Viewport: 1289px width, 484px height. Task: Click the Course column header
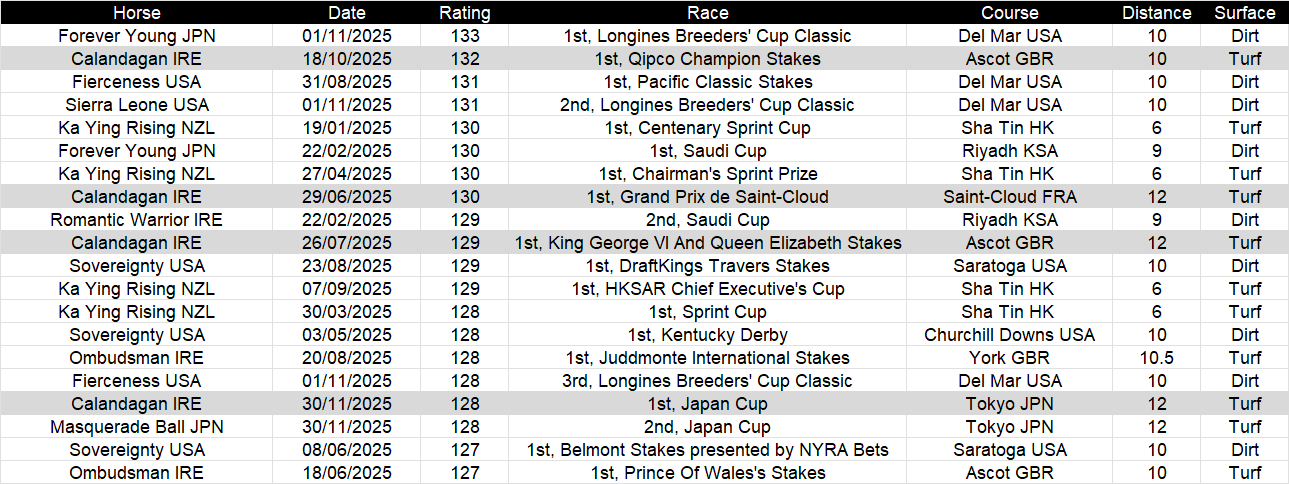click(1009, 13)
